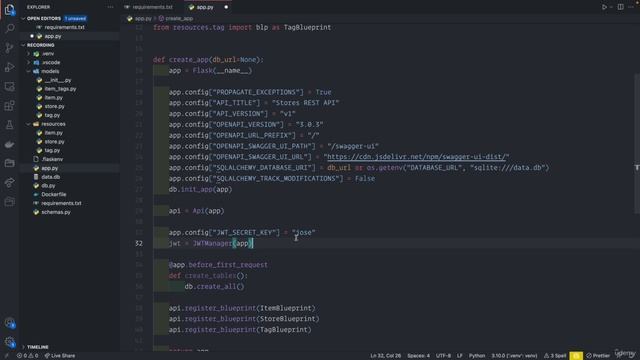Open the Manage gear icon

coord(9,342)
